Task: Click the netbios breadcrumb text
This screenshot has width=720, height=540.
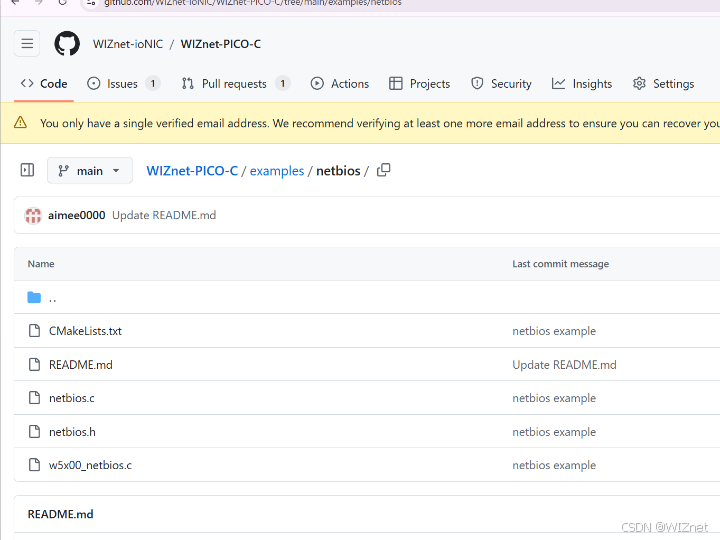Action: [x=338, y=171]
